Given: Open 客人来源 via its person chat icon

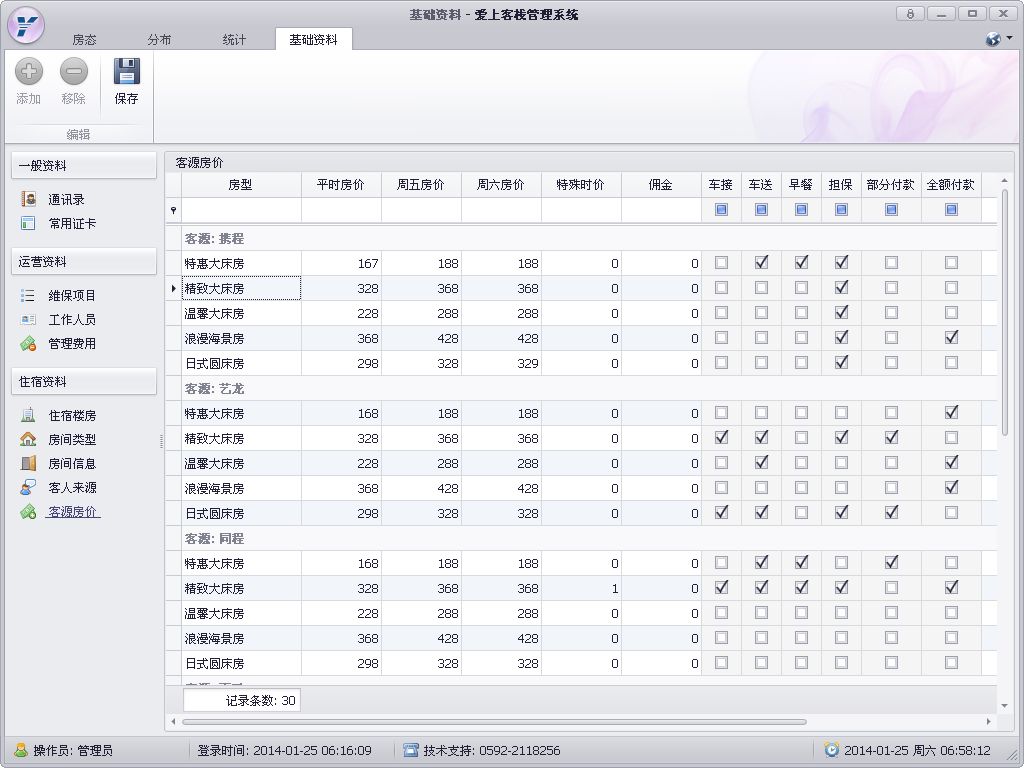Looking at the screenshot, I should tap(28, 487).
